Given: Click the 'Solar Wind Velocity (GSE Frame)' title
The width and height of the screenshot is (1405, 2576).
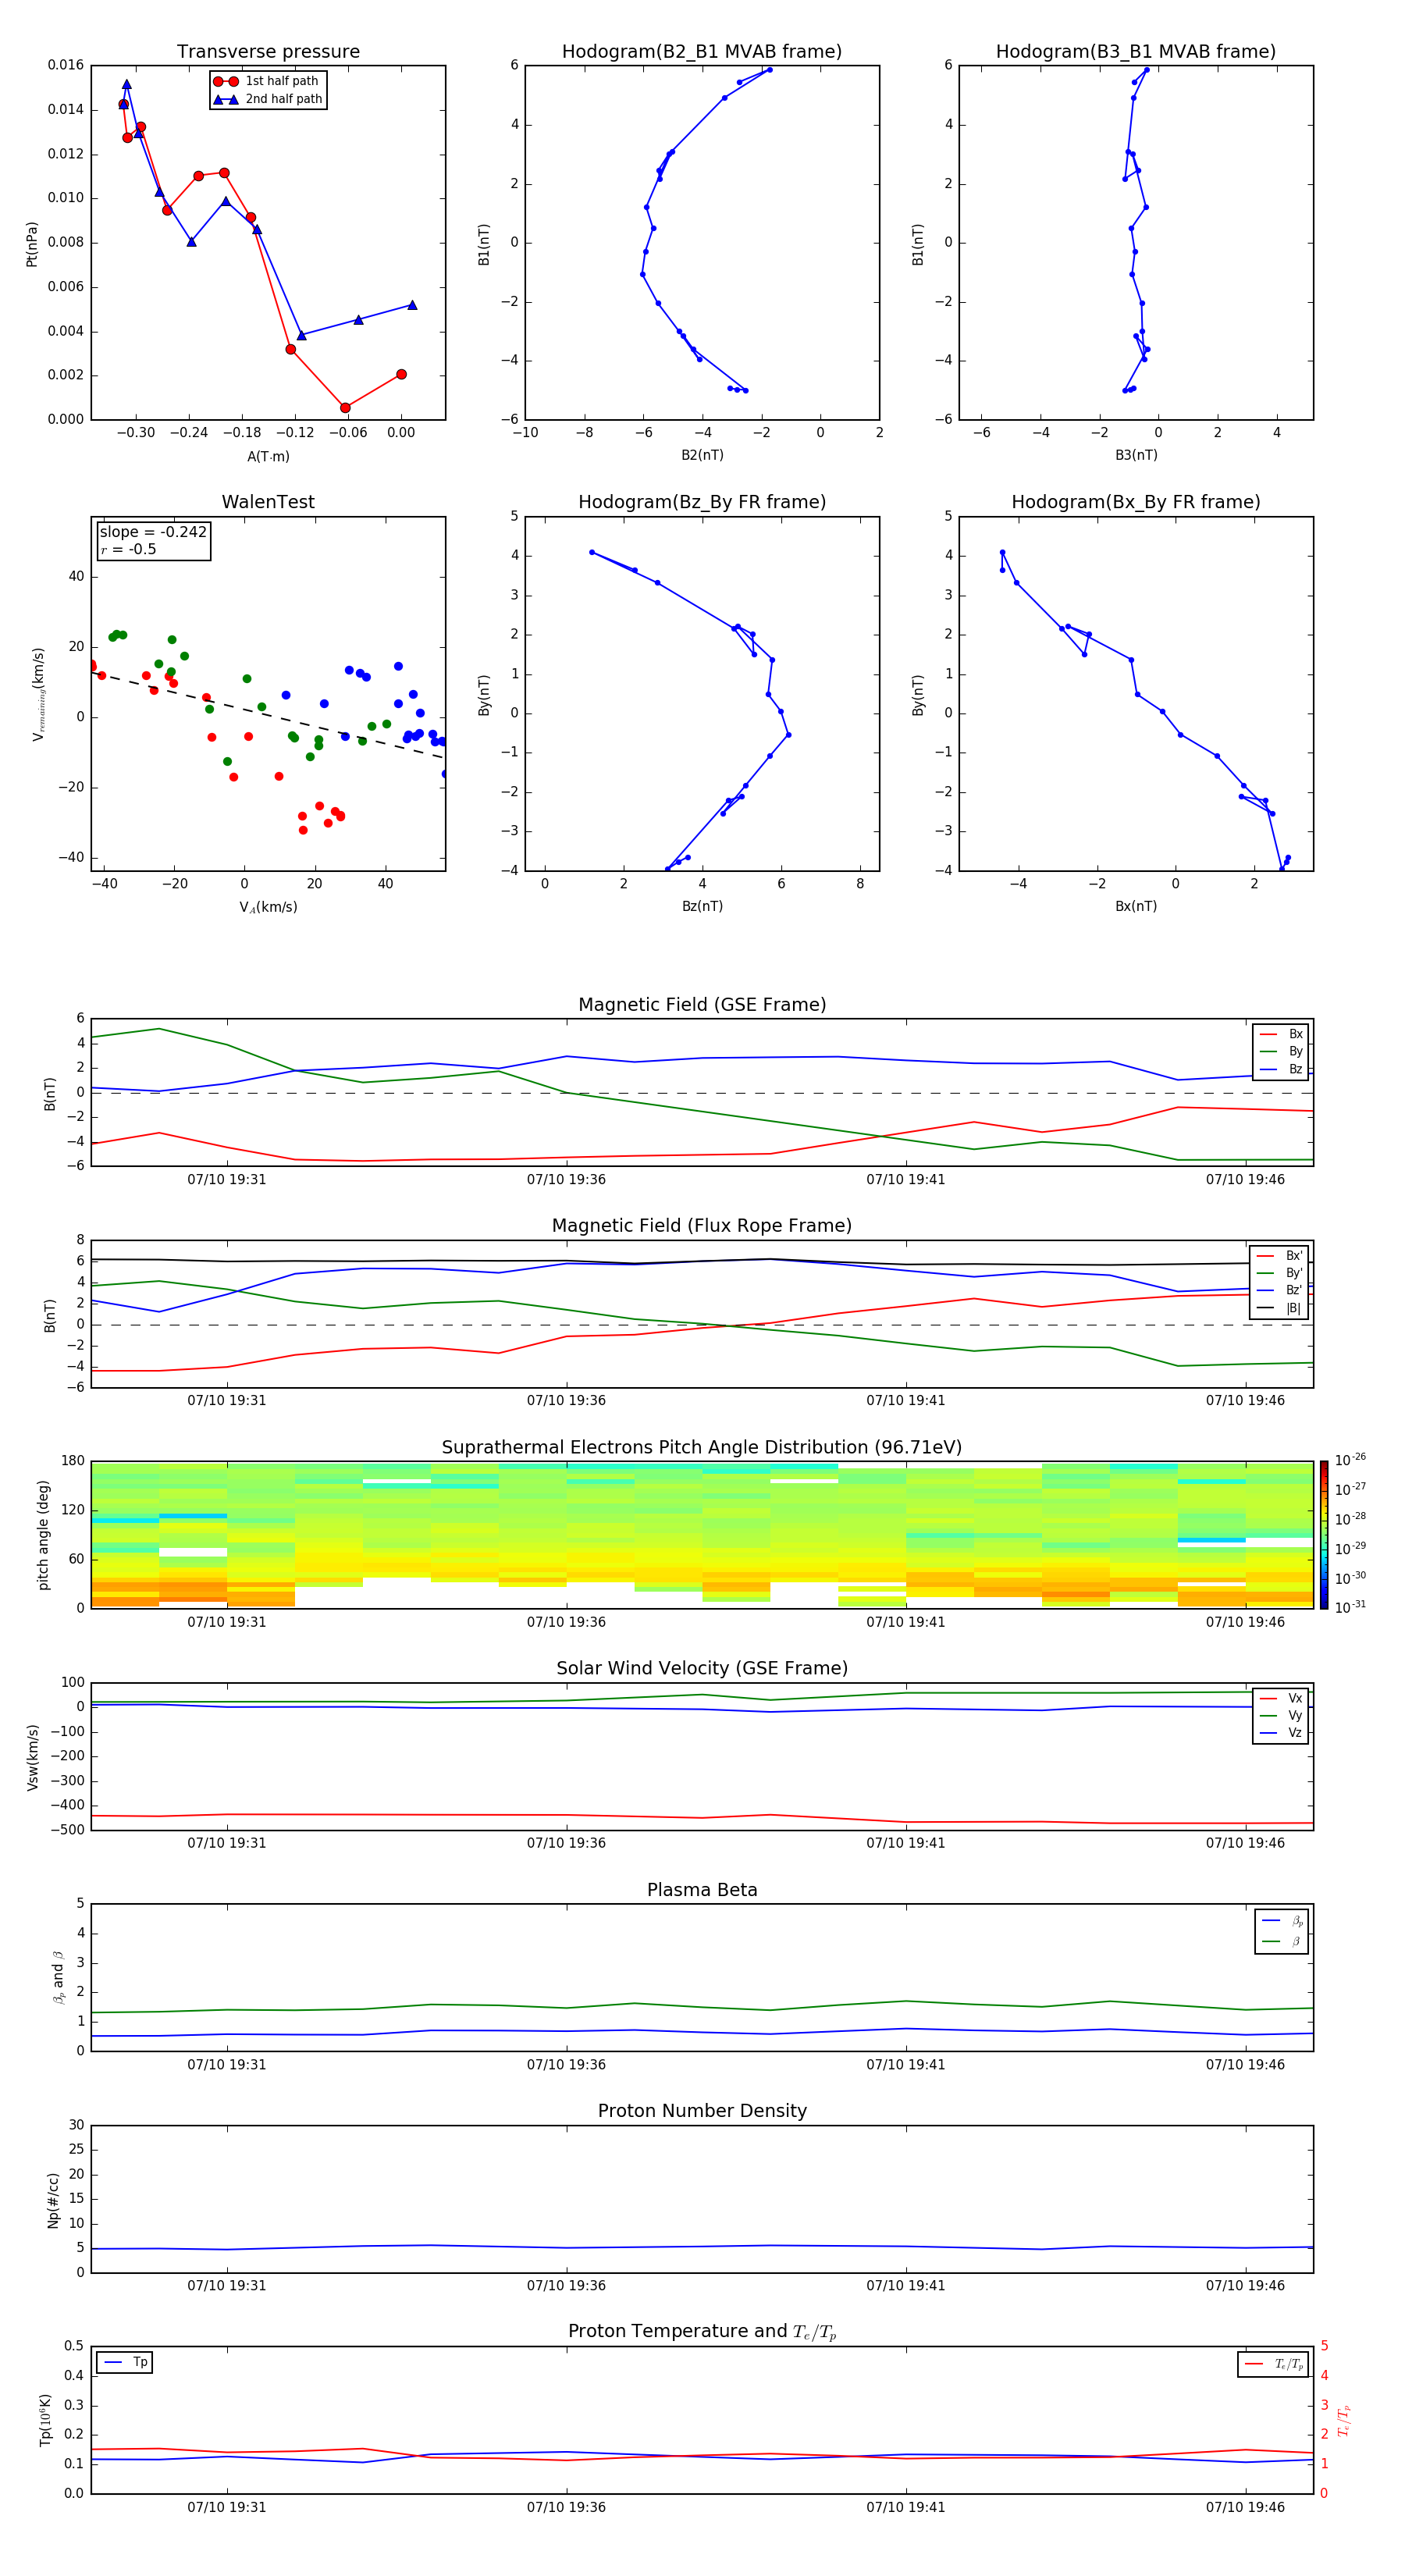Looking at the screenshot, I should (x=702, y=1668).
